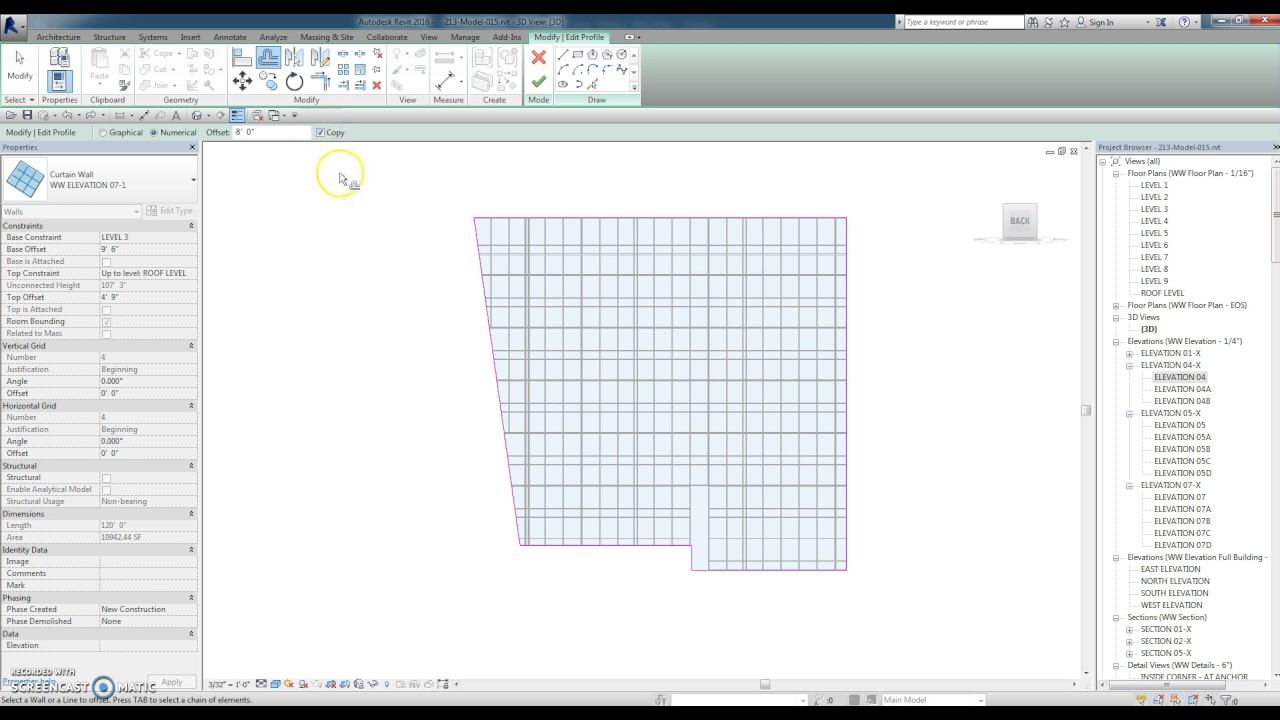Open the Annotate ribbon tab
The height and width of the screenshot is (720, 1280).
pyautogui.click(x=229, y=37)
